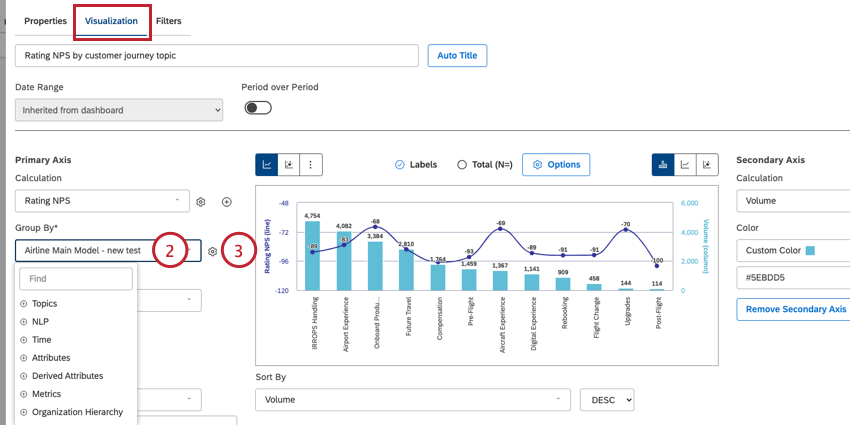
Task: Open the Date Range dropdown
Action: tap(119, 110)
